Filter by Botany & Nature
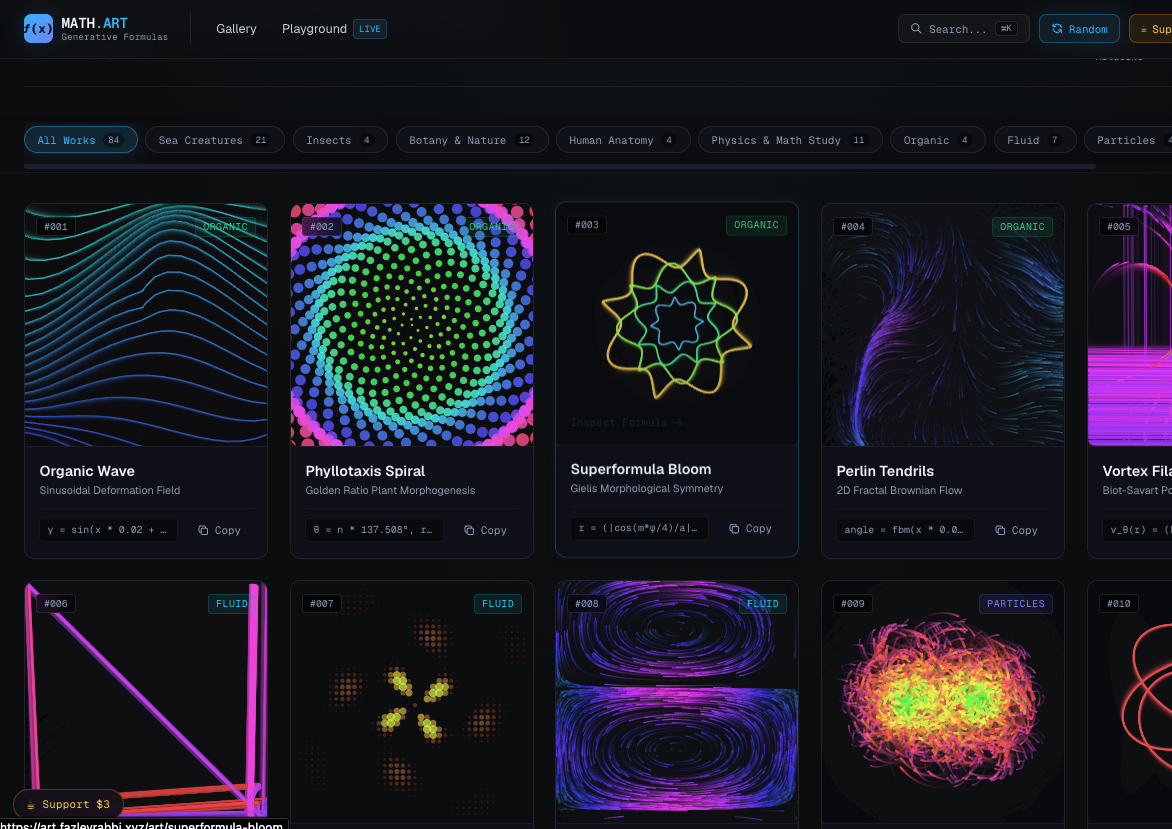 (472, 140)
